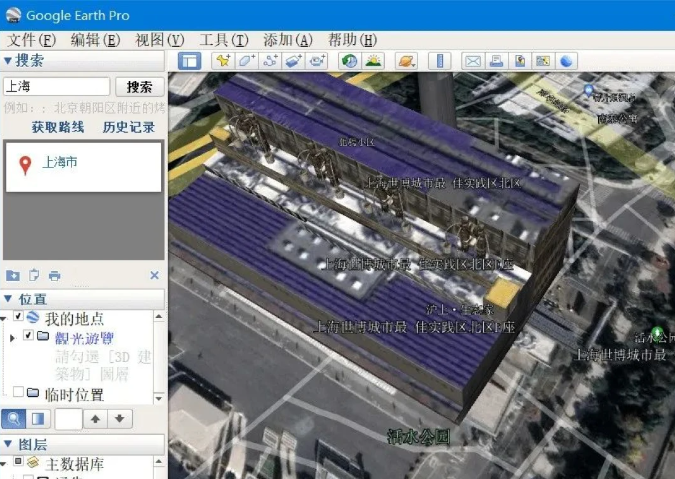Image resolution: width=675 pixels, height=479 pixels.
Task: Collapse the 图层 panel
Action: (7, 443)
